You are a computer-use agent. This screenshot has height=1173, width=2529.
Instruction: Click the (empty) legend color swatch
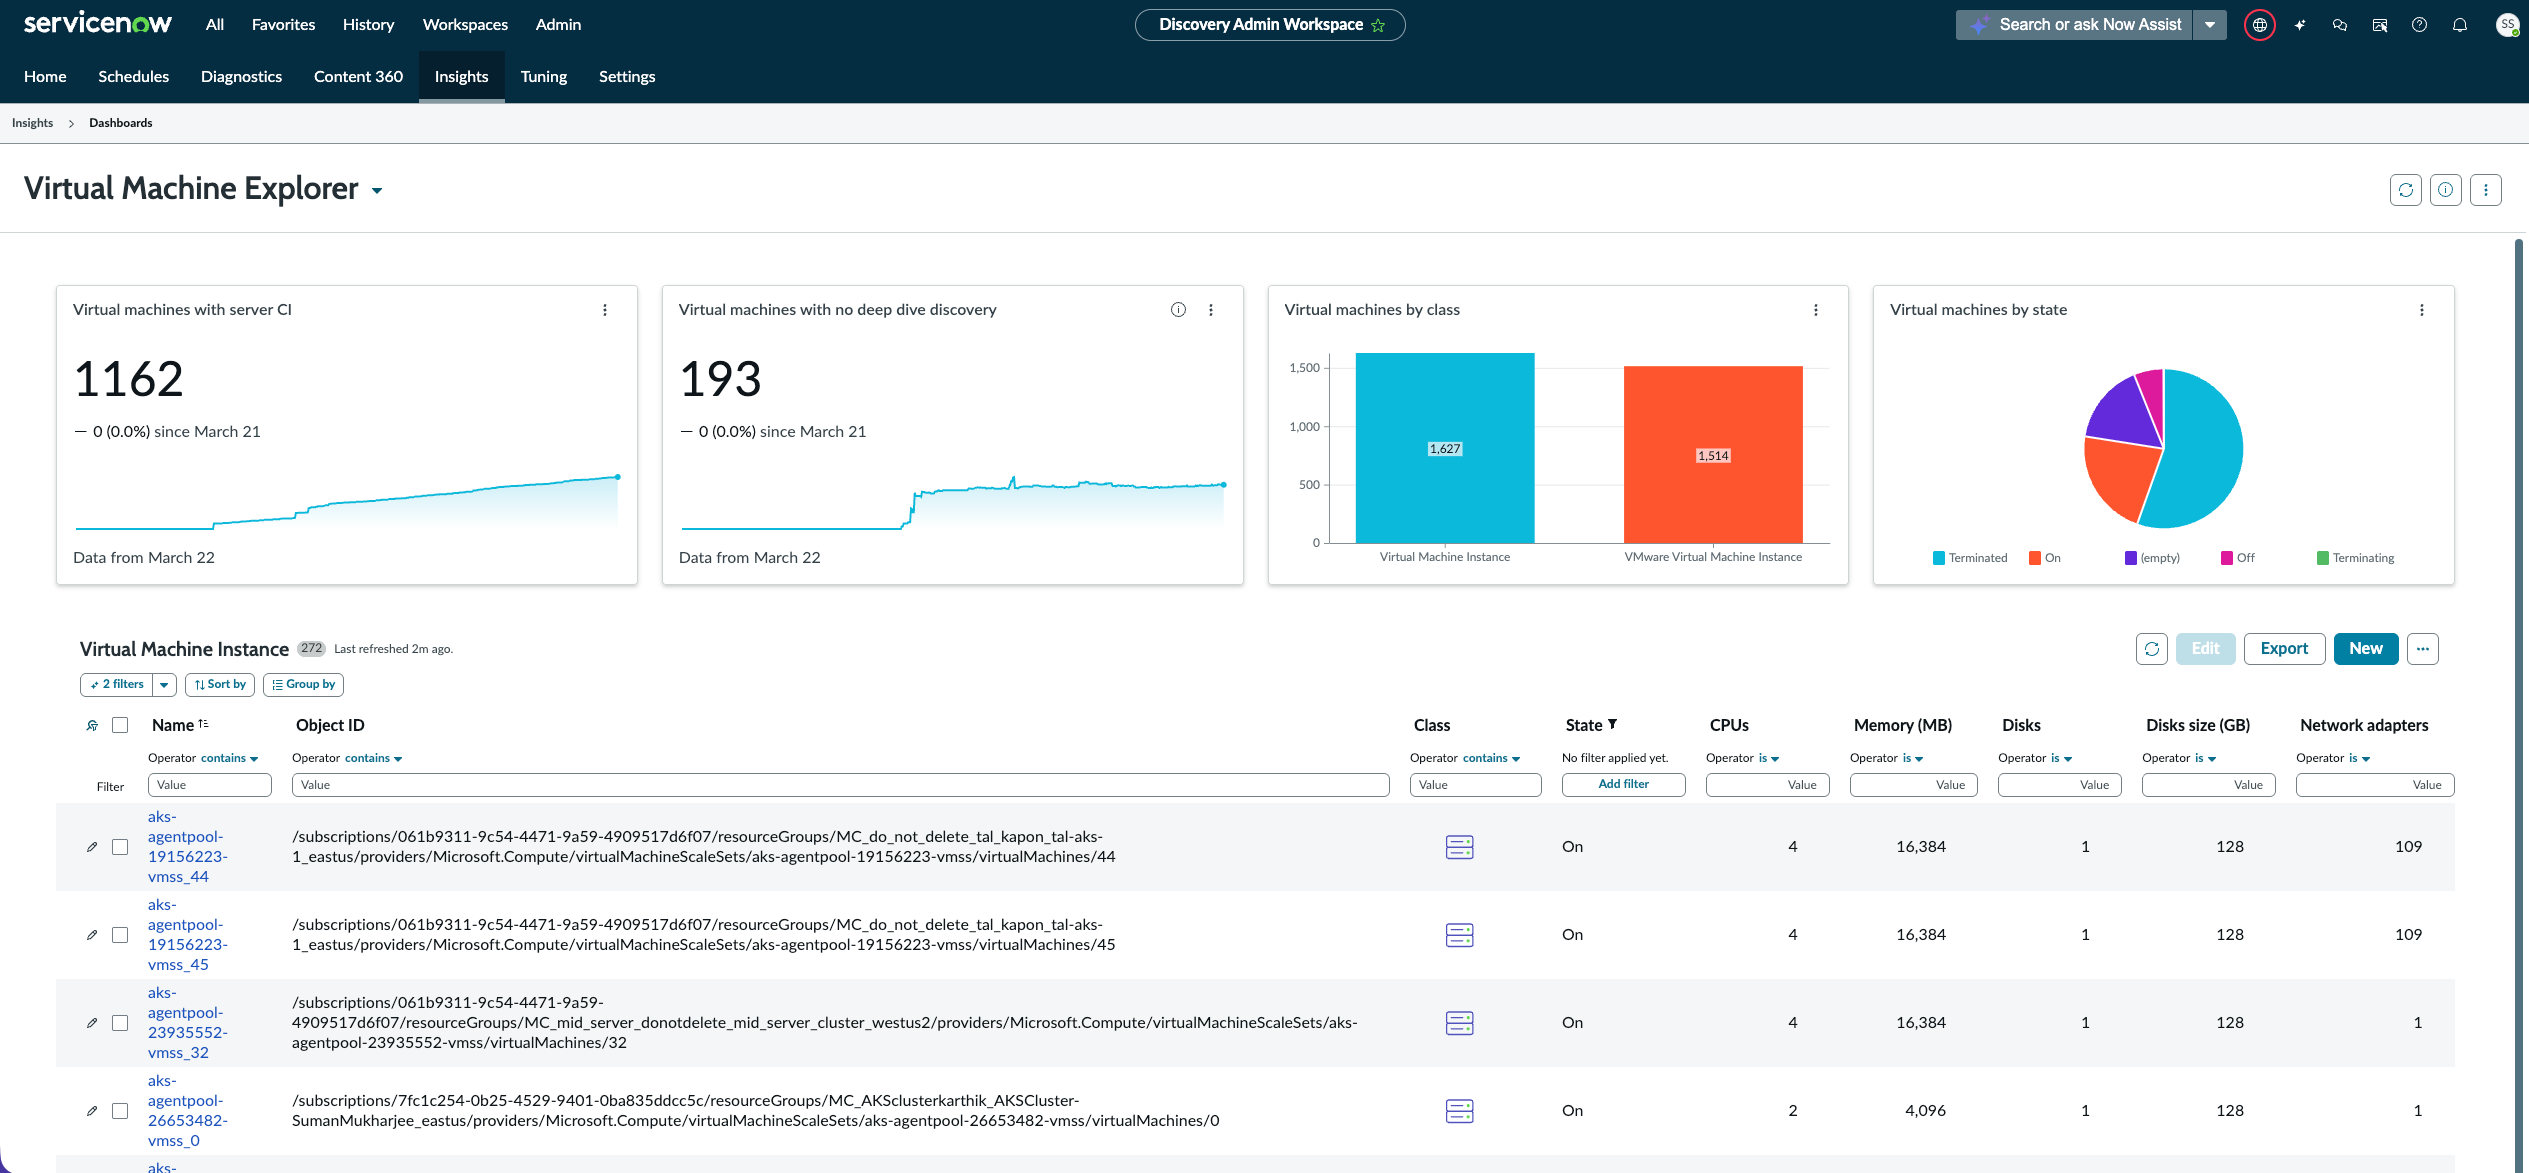pos(2131,558)
